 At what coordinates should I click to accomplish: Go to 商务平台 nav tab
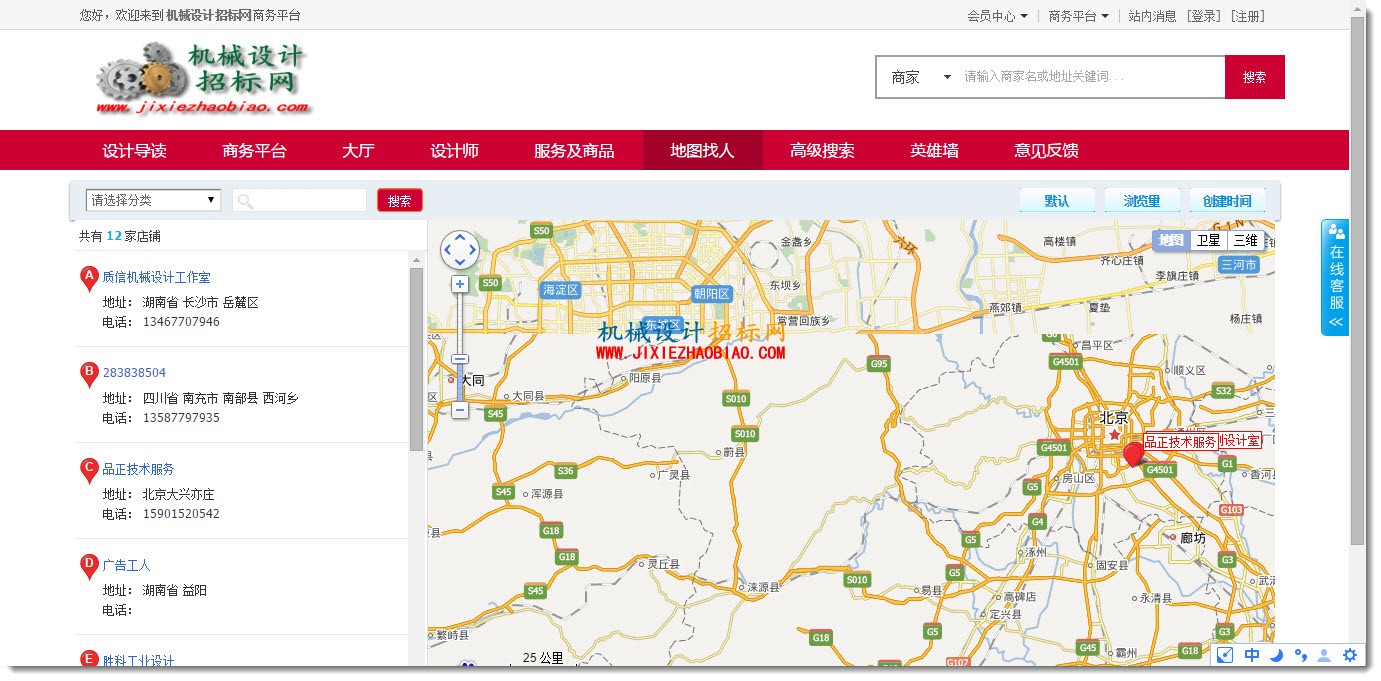(254, 151)
